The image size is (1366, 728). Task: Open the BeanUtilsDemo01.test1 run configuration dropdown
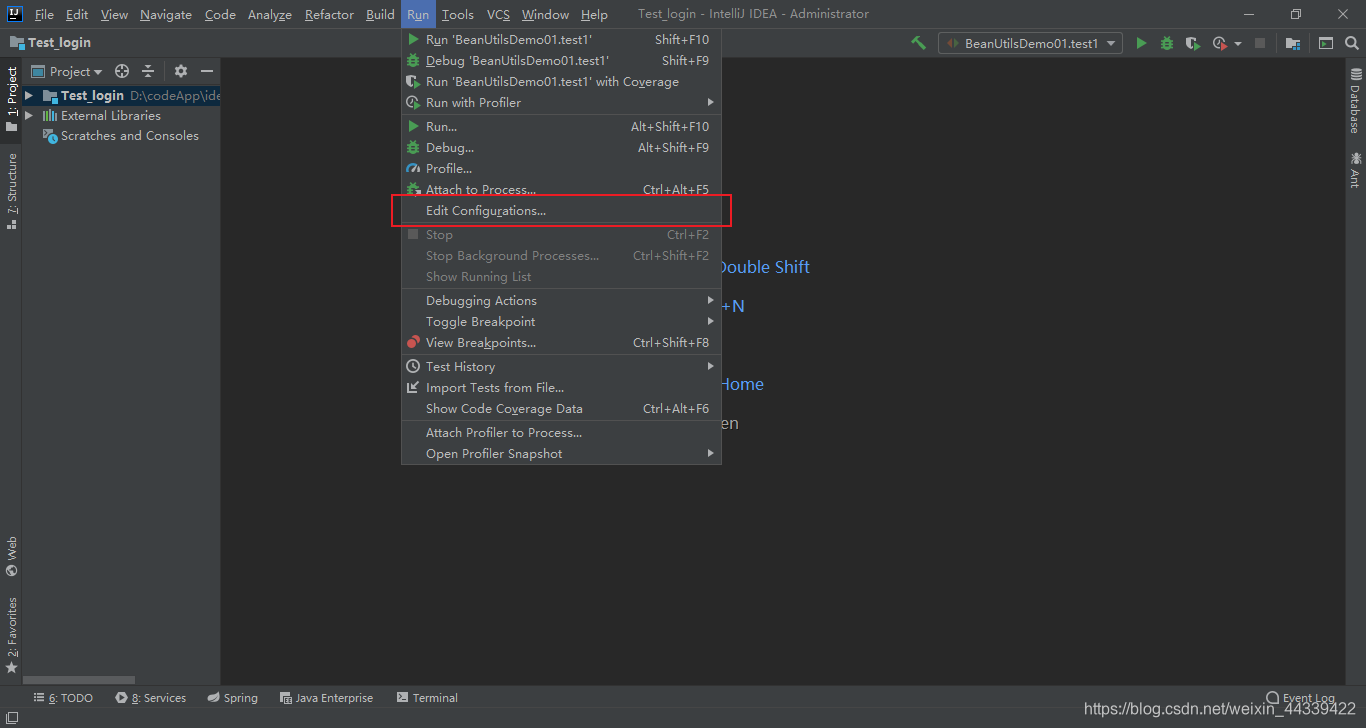[1030, 43]
